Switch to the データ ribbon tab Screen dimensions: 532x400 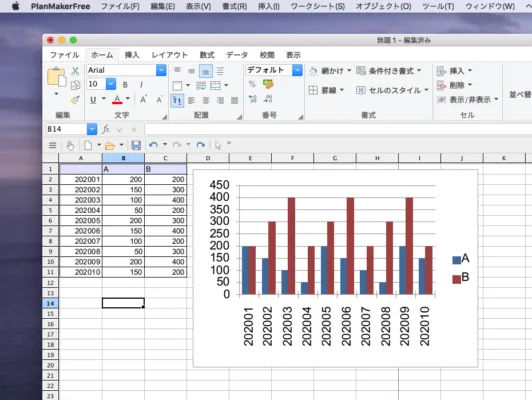pos(237,55)
